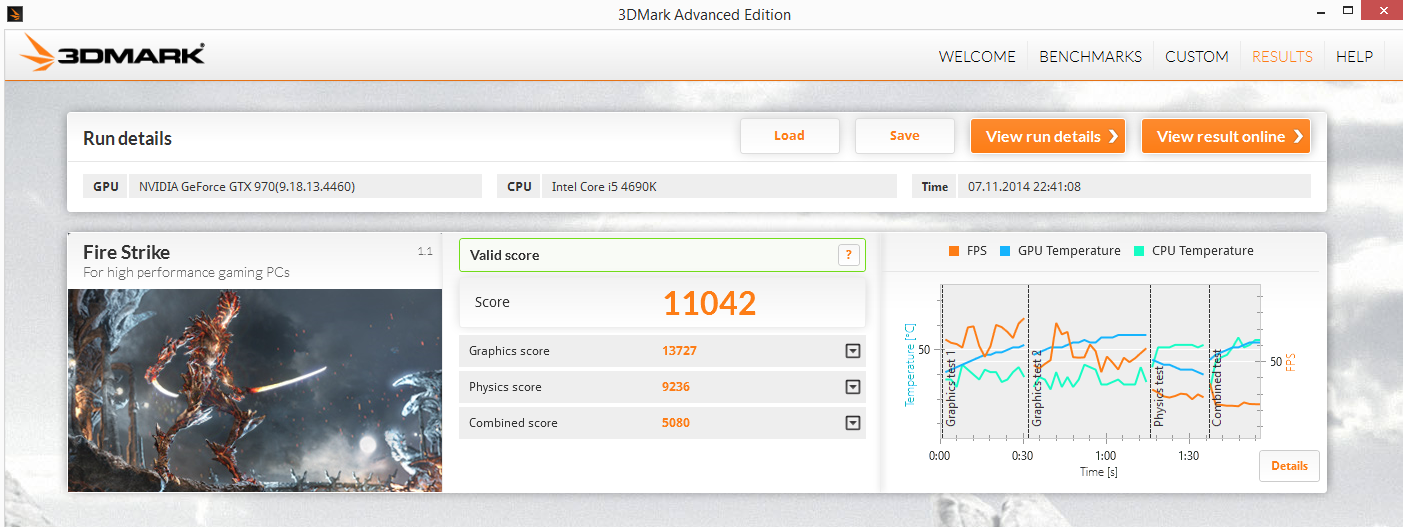Click the Time field 07.11.2014 22:41:08
The width and height of the screenshot is (1403, 527).
1133,186
